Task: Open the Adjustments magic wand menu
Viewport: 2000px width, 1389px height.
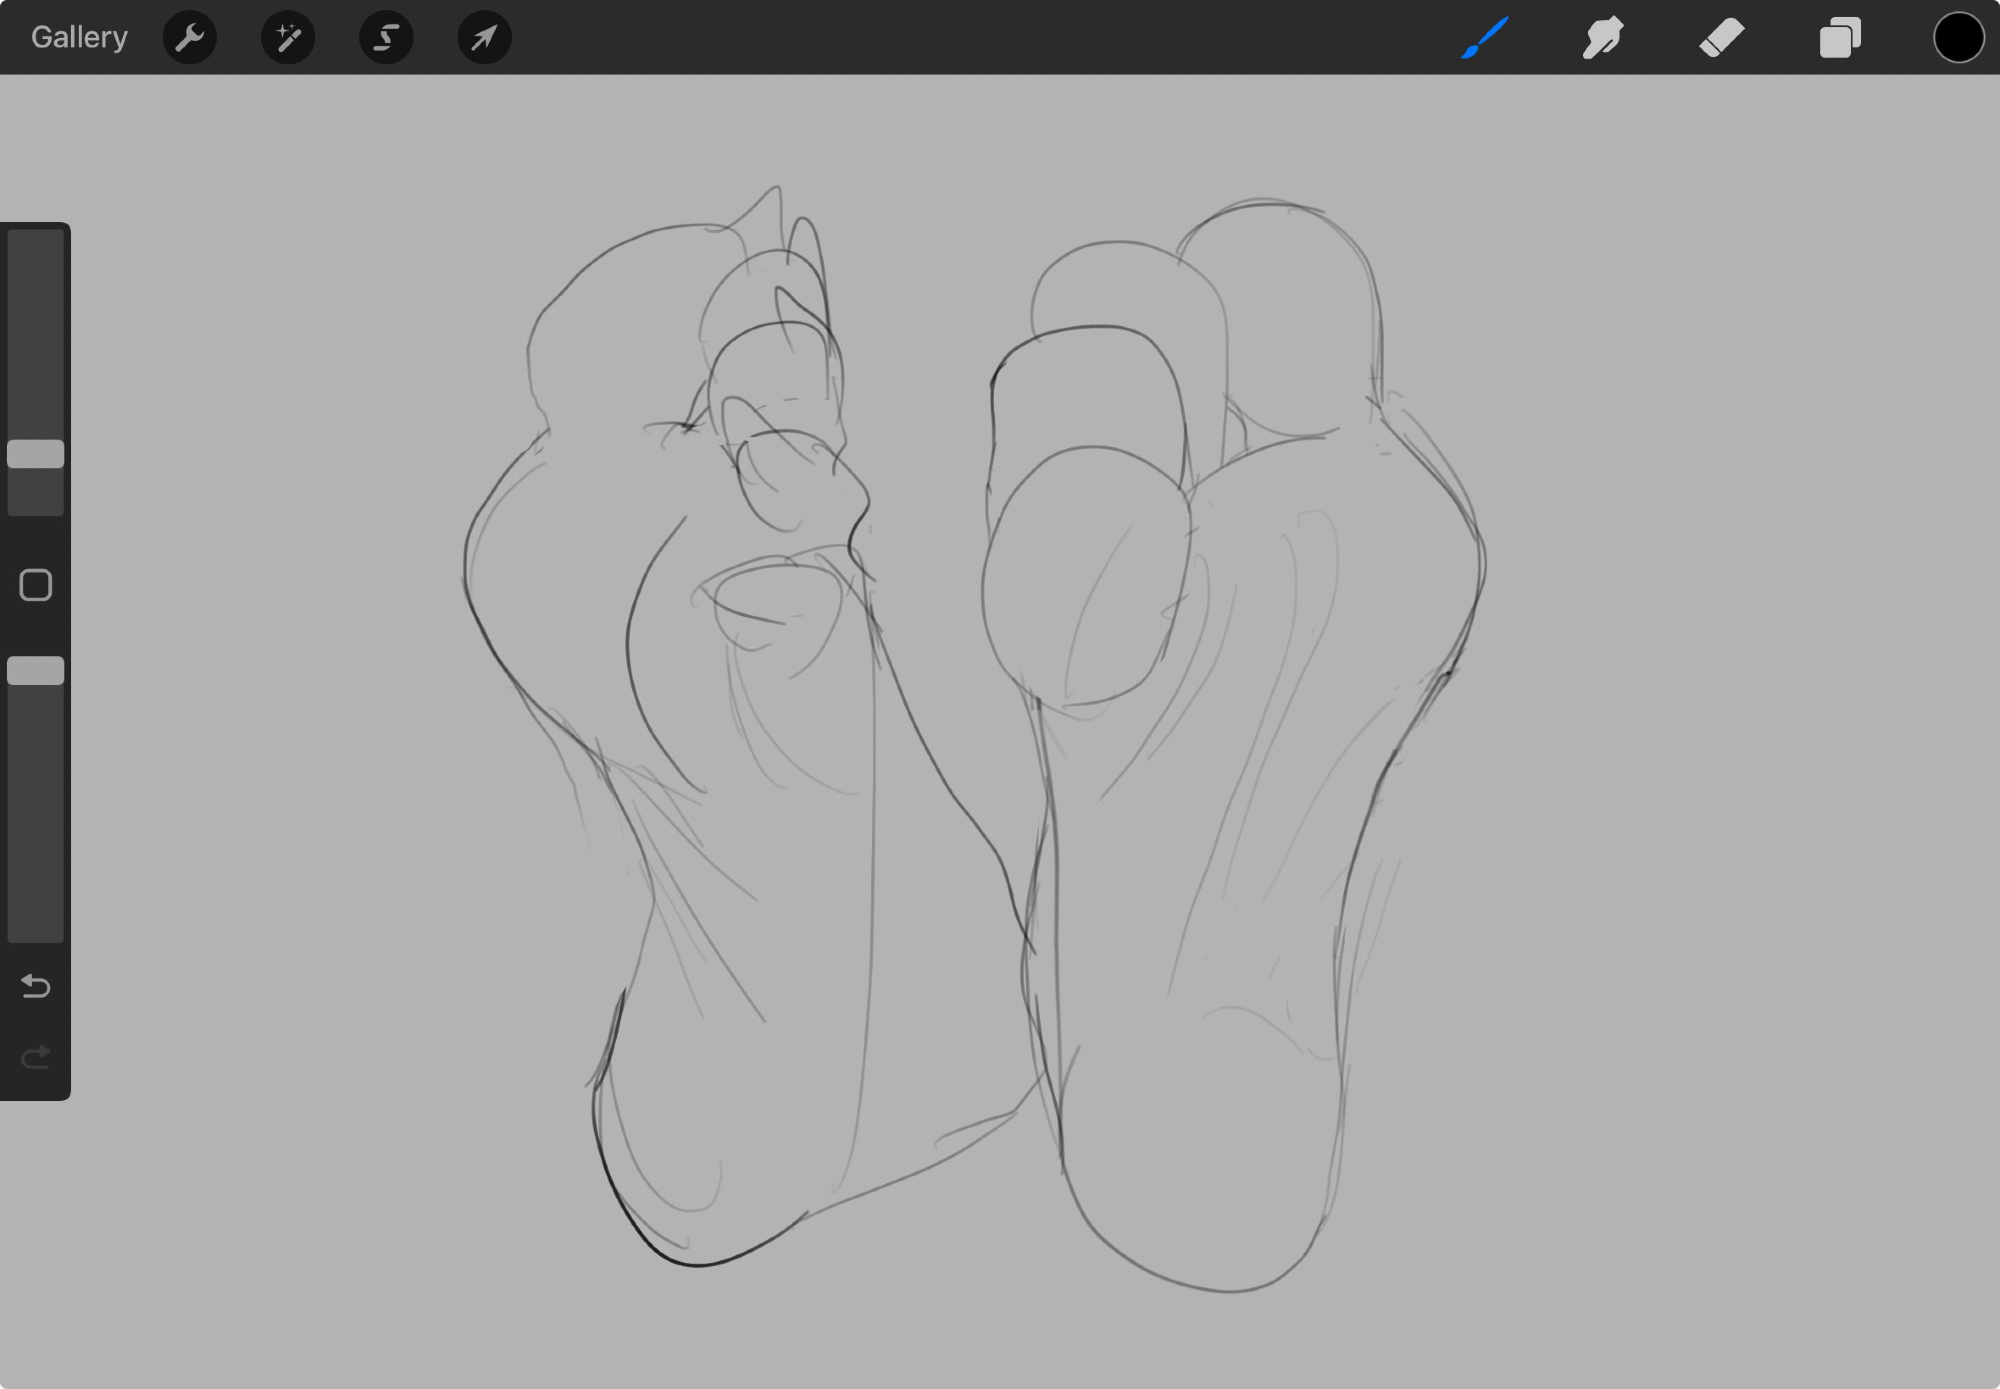Action: point(288,38)
